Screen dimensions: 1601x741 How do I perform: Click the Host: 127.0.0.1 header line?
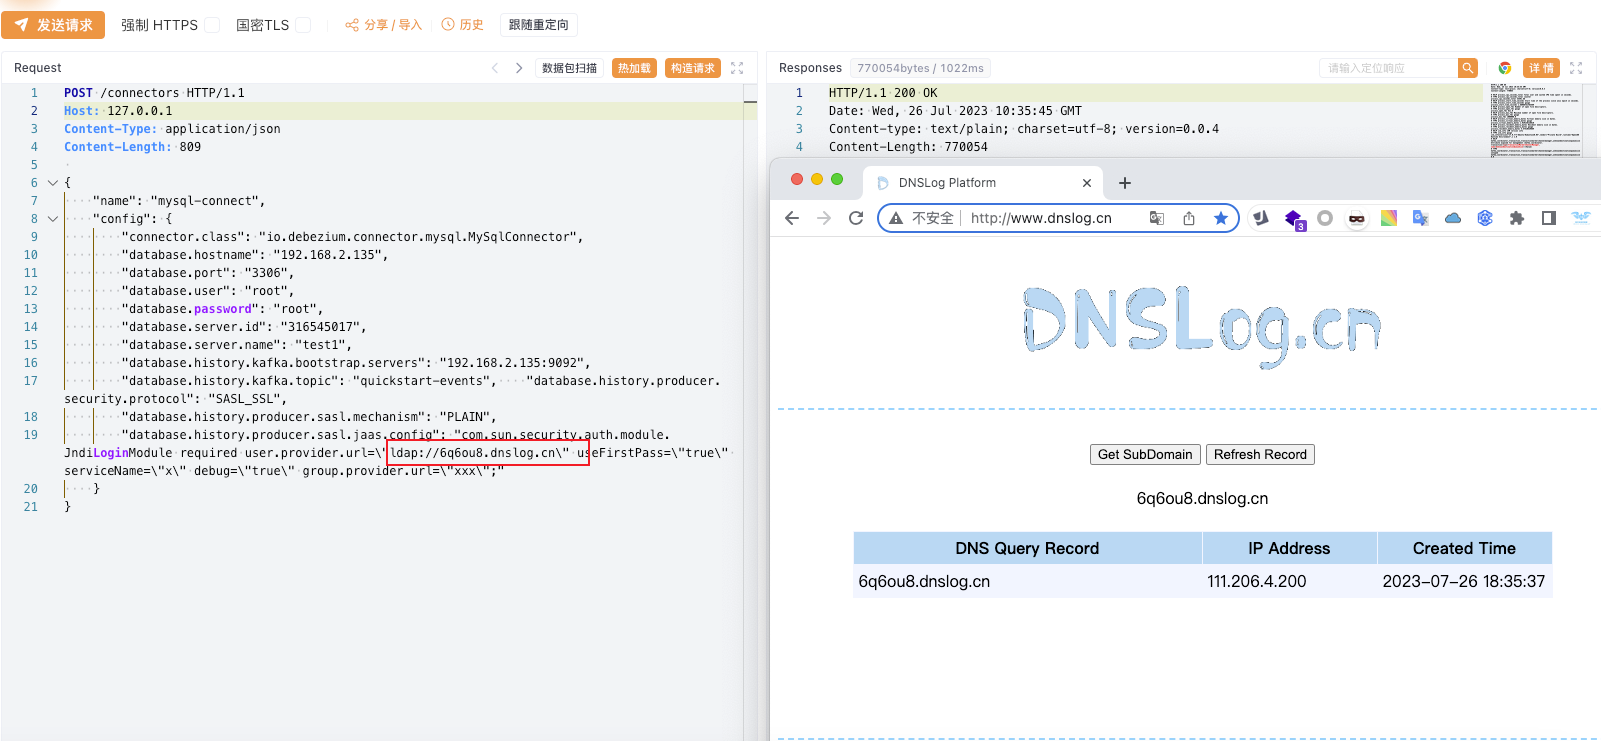118,111
